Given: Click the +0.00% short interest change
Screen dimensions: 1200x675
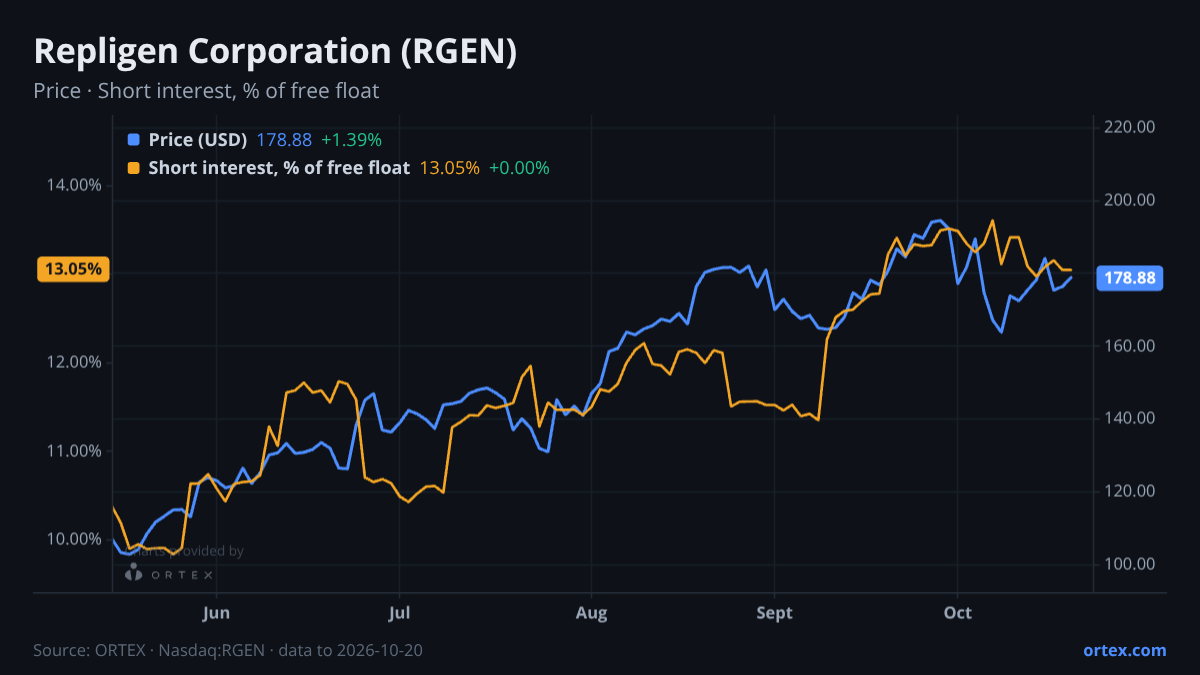Looking at the screenshot, I should tap(519, 168).
